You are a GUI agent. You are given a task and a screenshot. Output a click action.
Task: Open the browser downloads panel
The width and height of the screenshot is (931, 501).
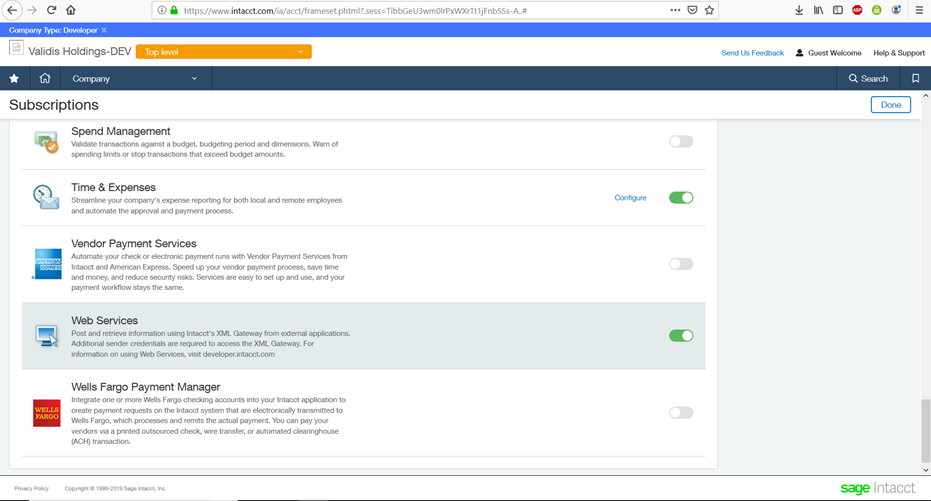point(799,10)
